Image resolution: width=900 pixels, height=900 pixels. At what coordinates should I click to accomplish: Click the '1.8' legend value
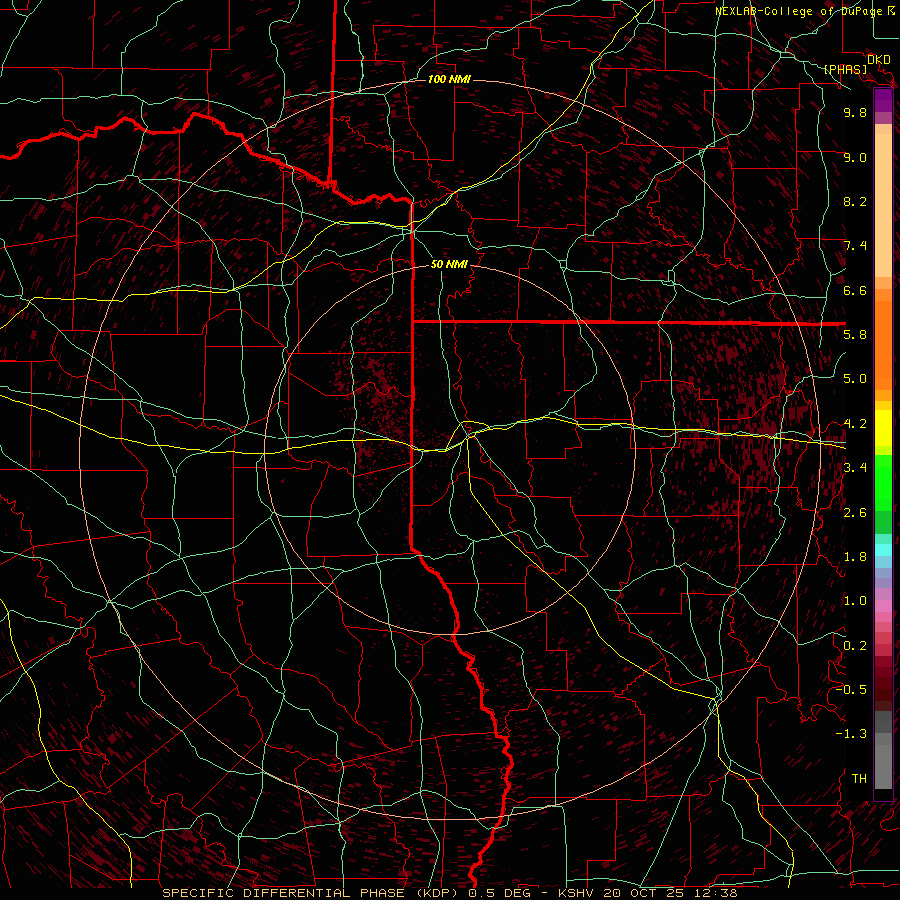(x=855, y=557)
